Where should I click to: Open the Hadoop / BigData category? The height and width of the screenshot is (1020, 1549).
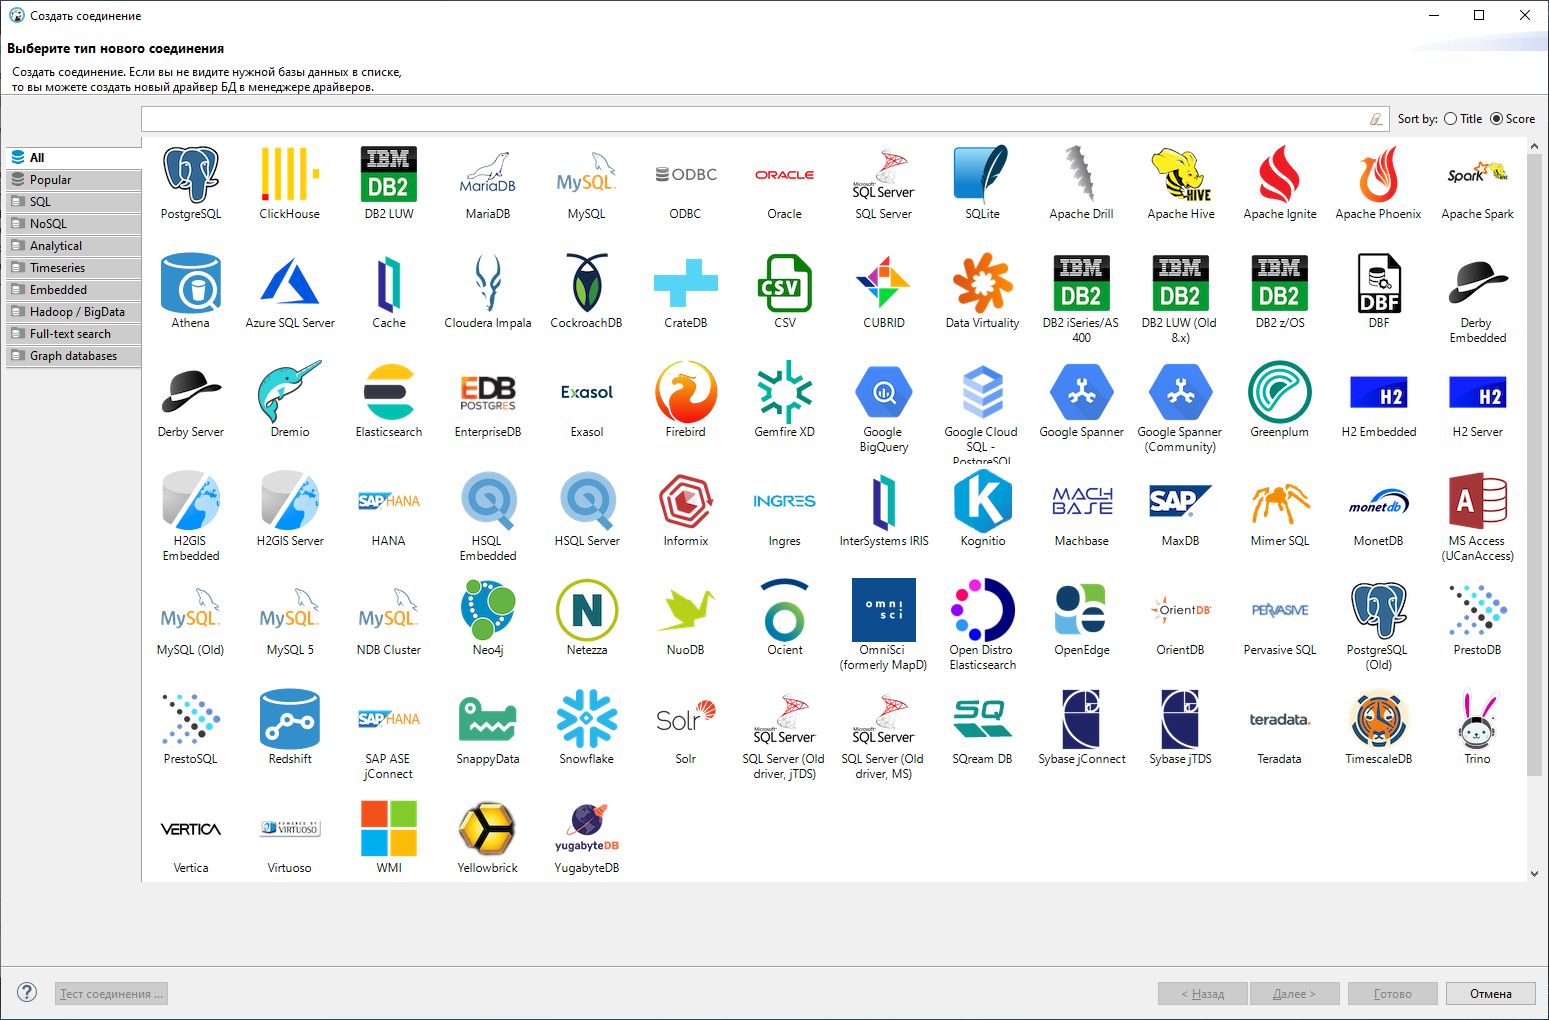coord(74,312)
